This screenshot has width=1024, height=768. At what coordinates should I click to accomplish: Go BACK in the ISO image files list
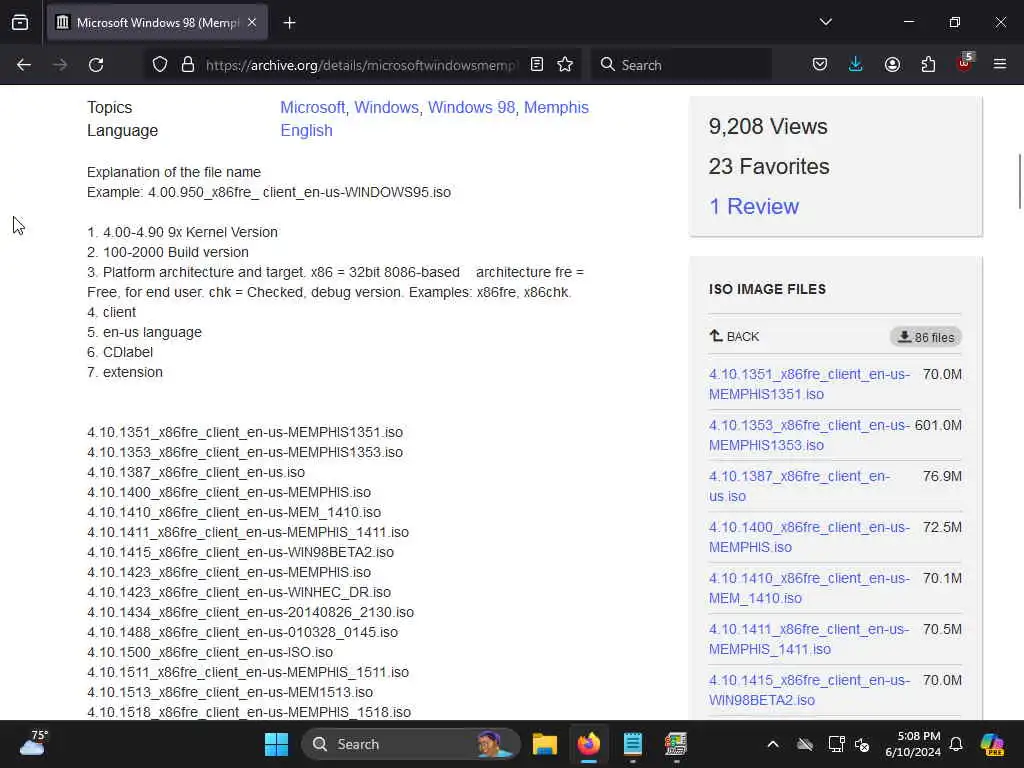[735, 336]
